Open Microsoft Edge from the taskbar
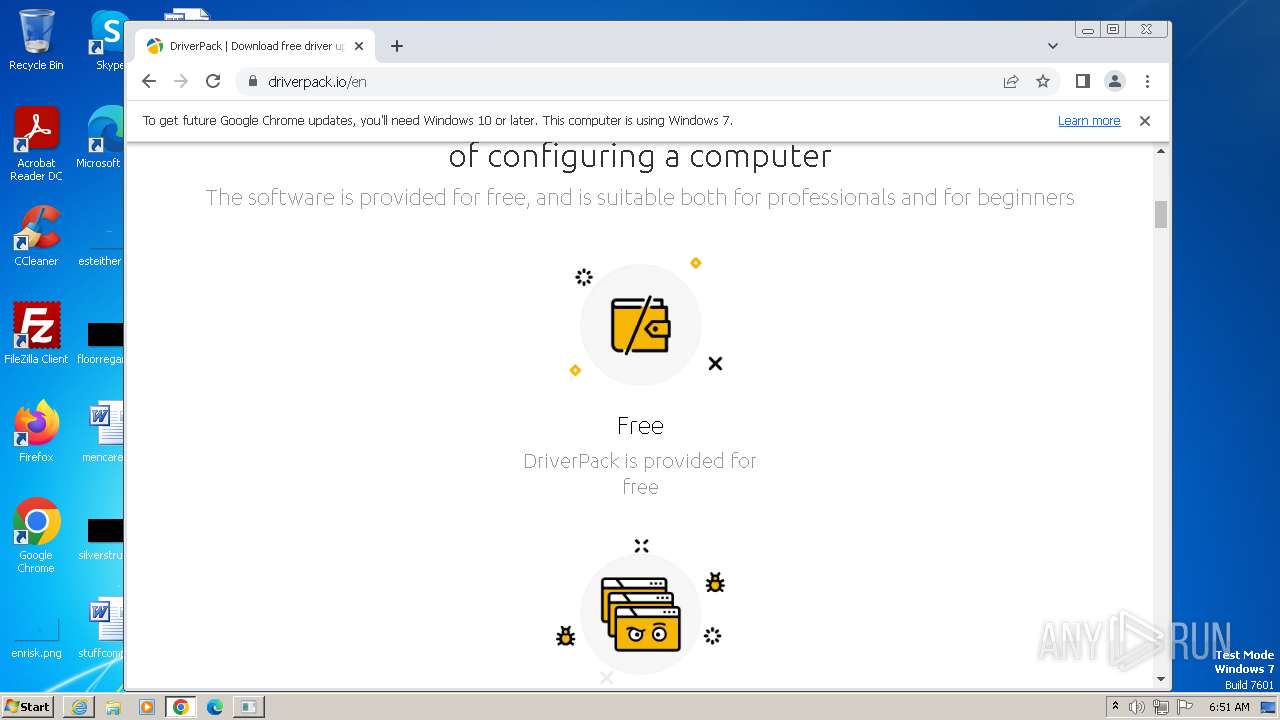Viewport: 1280px width, 720px height. point(215,707)
